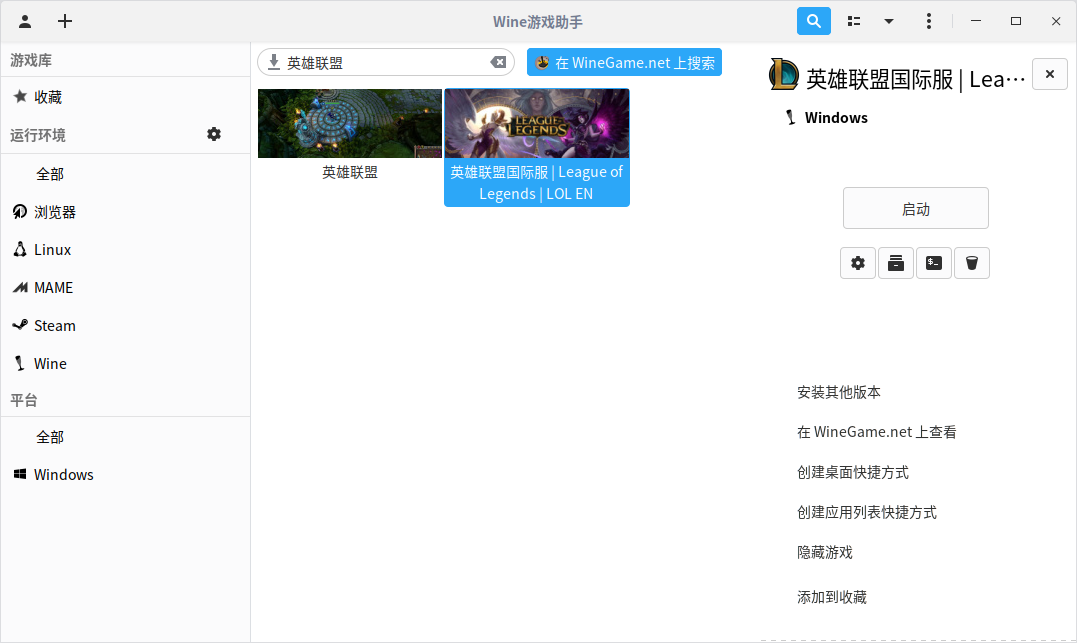Filter by Windows platform

[125, 475]
